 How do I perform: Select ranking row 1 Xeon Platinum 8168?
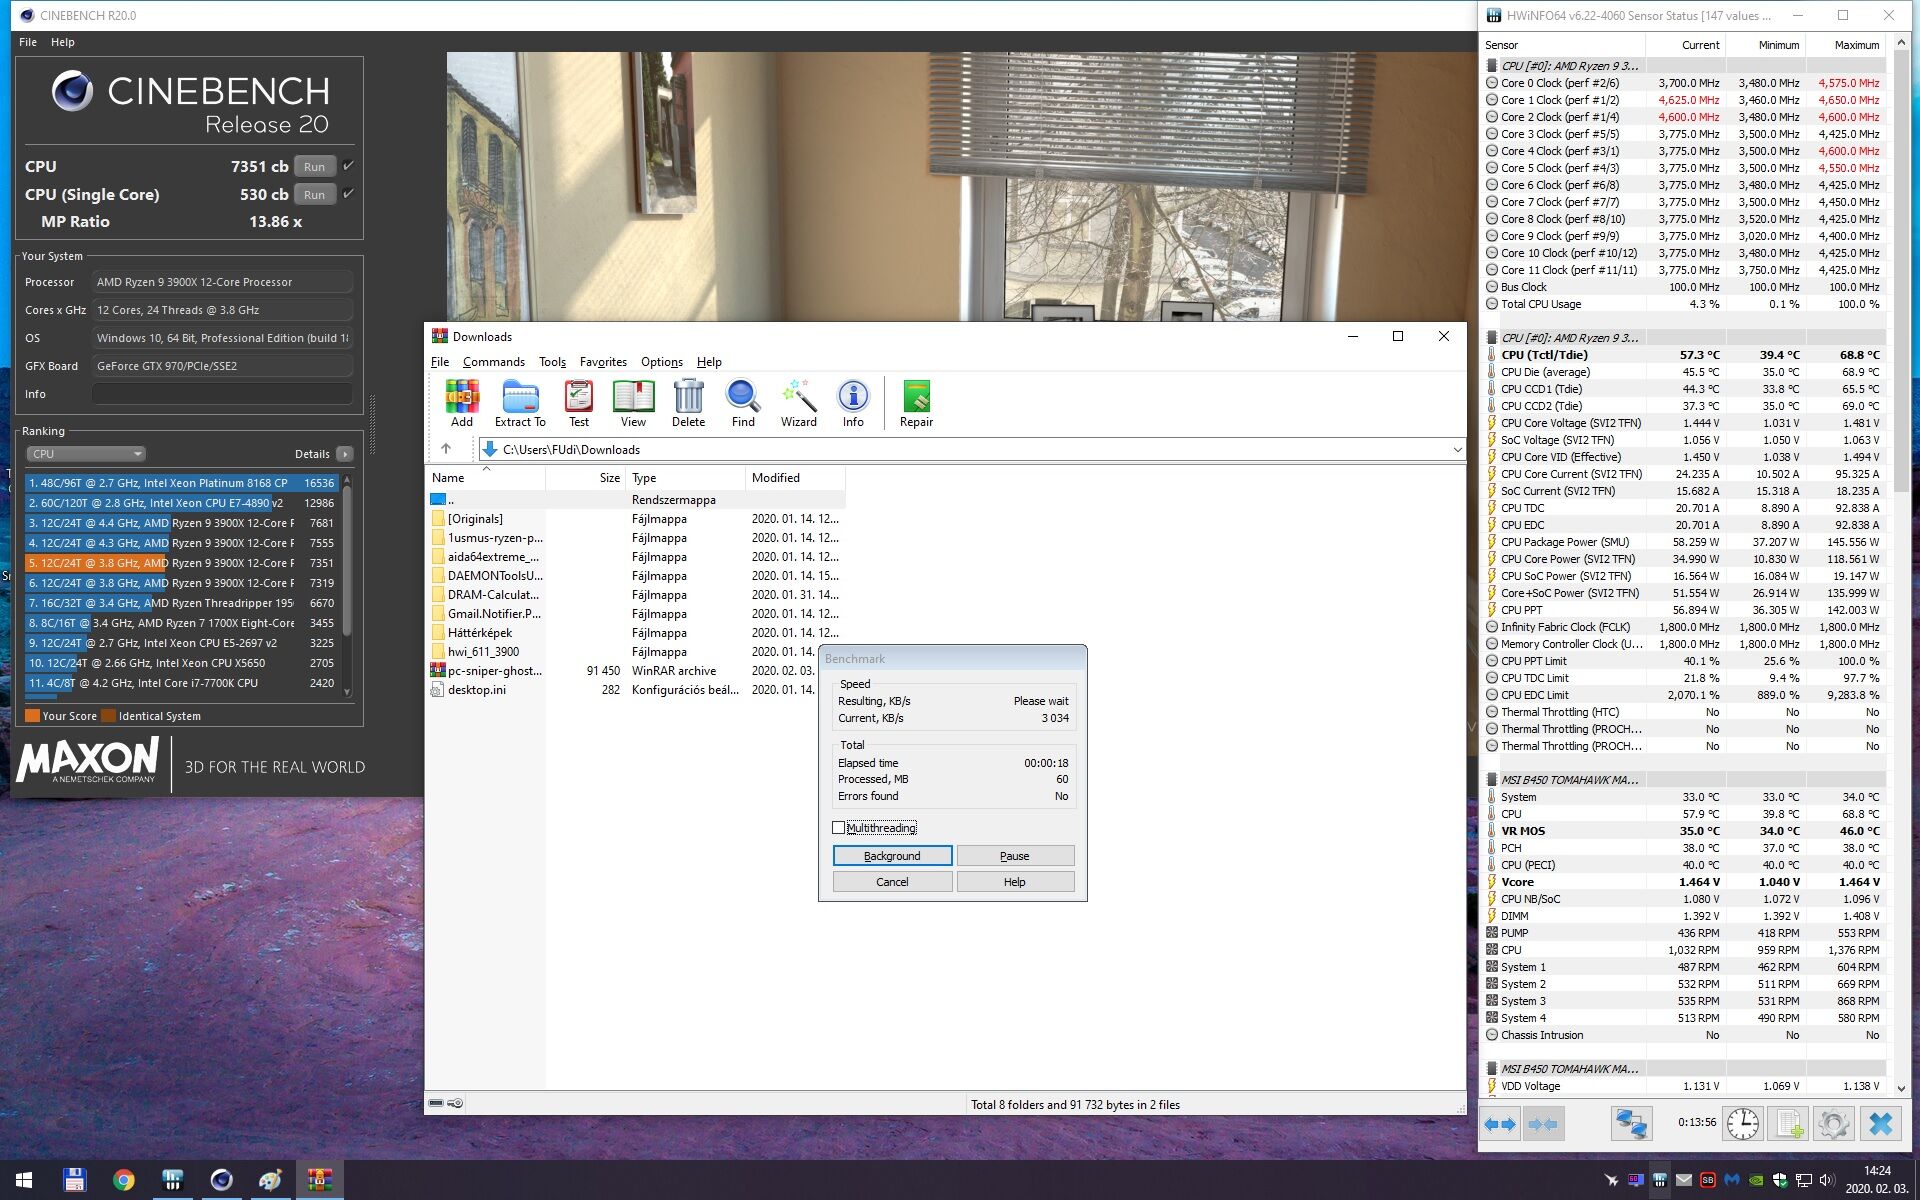[181, 483]
